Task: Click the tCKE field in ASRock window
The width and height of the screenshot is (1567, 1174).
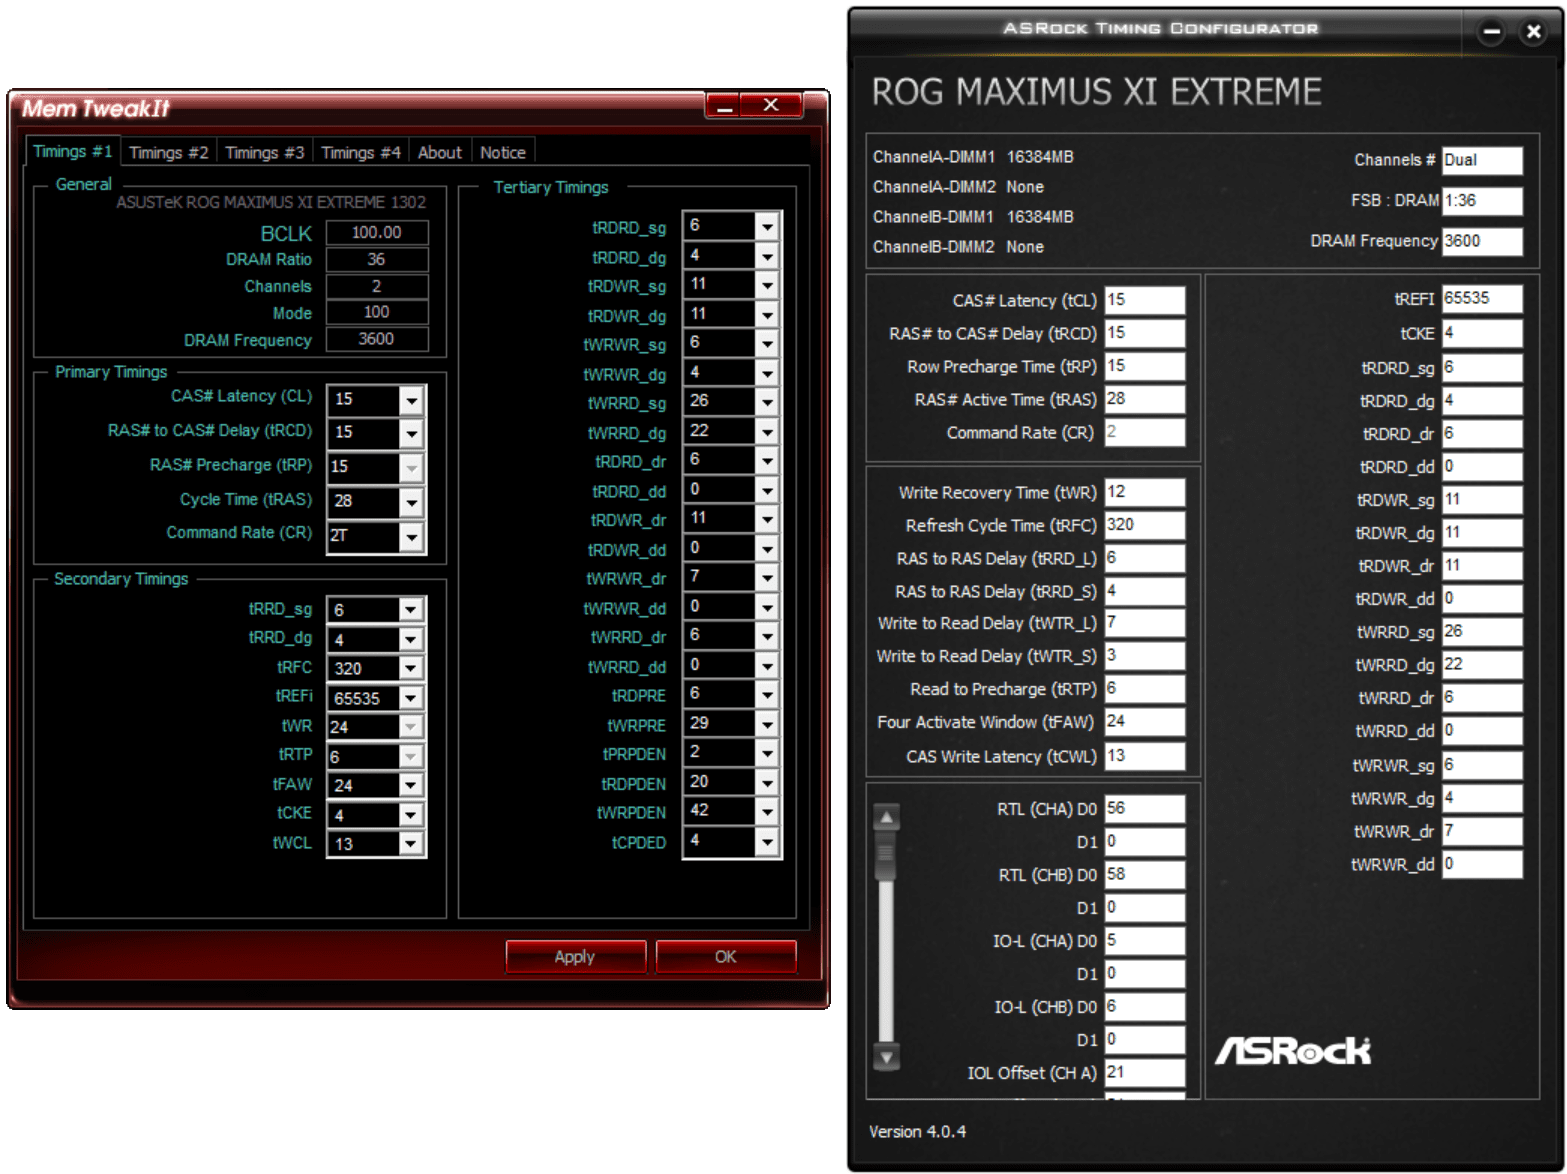Action: click(1482, 333)
